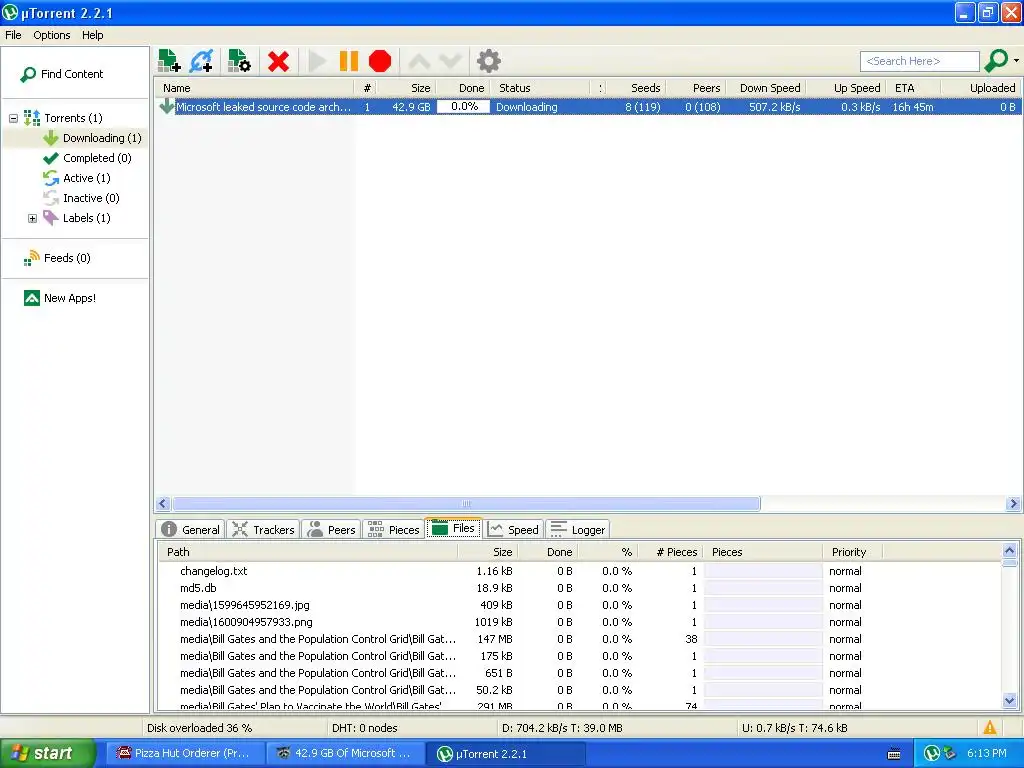Sort torrents by Seeds column header
Image resolution: width=1024 pixels, height=768 pixels.
[637, 88]
